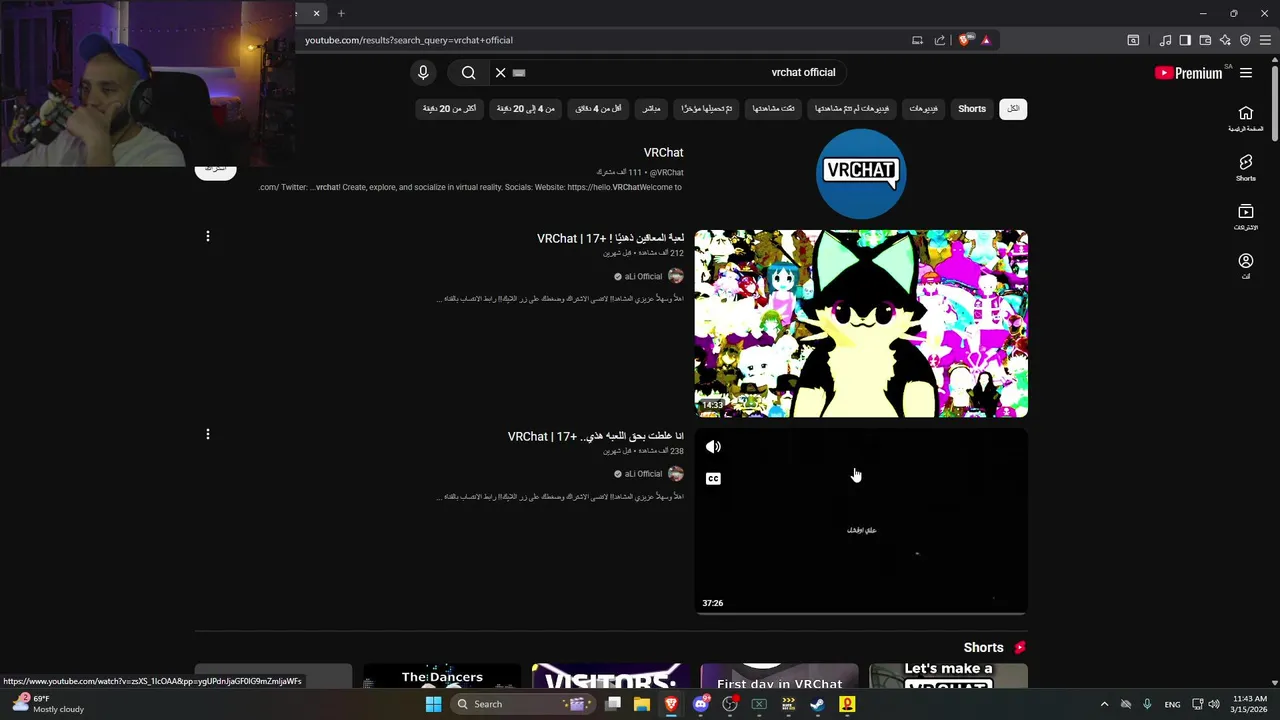Image resolution: width=1280 pixels, height=720 pixels.
Task: Click the browser address bar URL
Action: tap(409, 40)
